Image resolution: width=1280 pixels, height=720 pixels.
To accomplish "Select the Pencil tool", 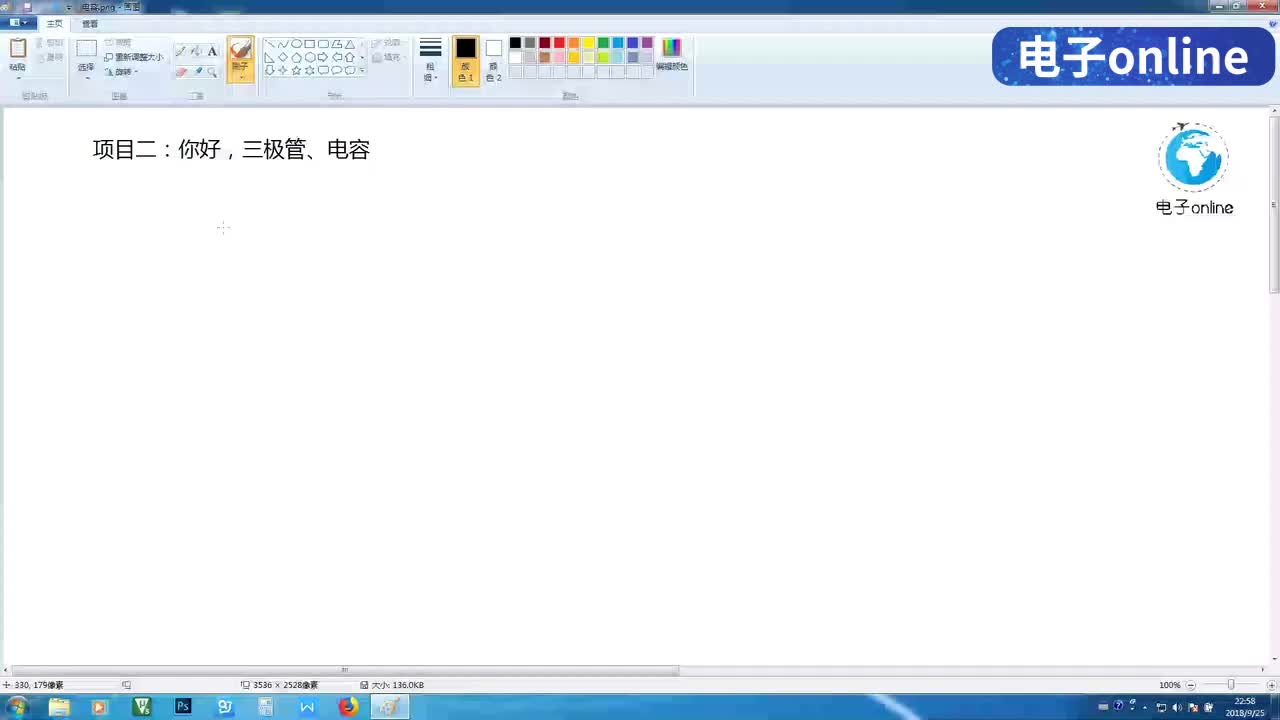I will click(181, 51).
